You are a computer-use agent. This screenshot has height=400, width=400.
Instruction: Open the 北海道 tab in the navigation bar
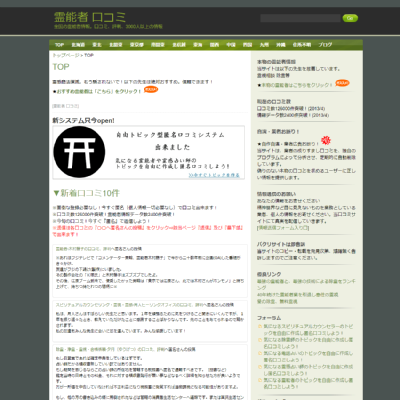click(x=78, y=45)
